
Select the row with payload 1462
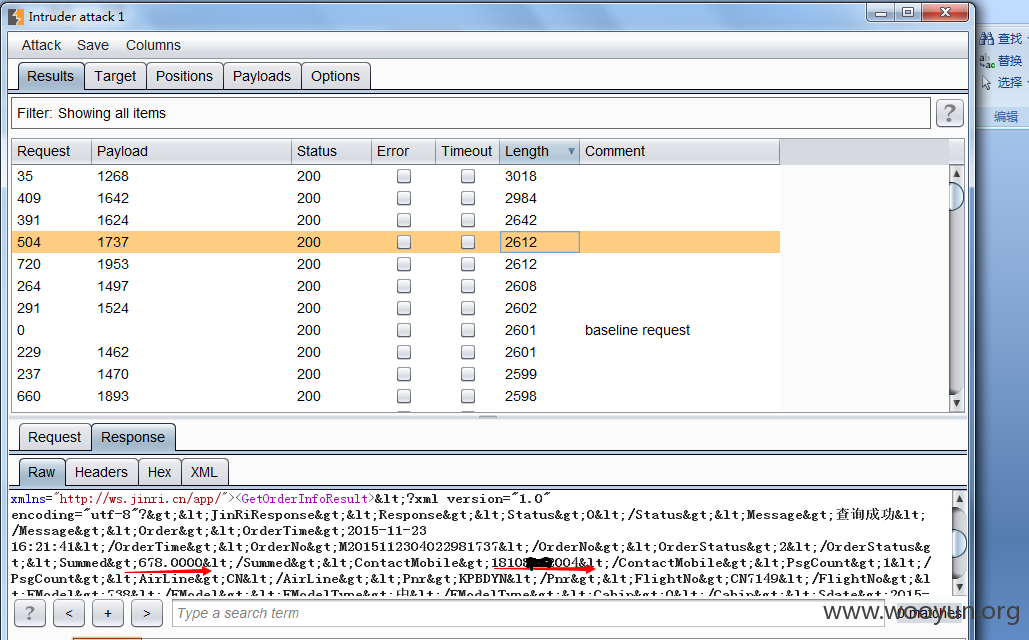click(396, 352)
